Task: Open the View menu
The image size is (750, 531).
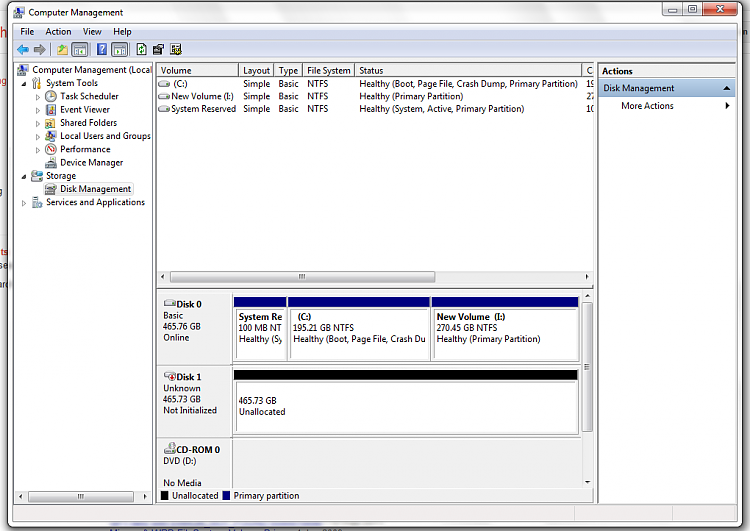Action: click(x=92, y=32)
